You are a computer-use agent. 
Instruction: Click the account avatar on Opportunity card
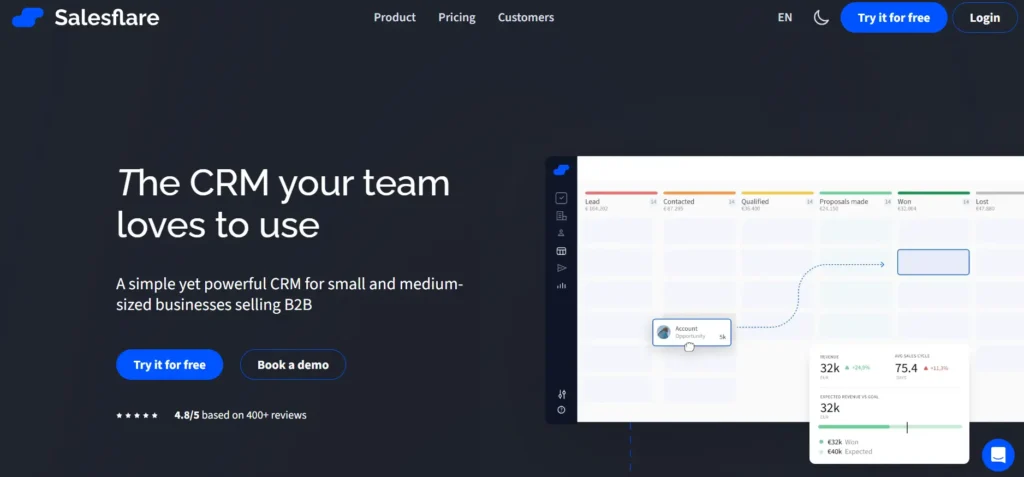pyautogui.click(x=664, y=332)
